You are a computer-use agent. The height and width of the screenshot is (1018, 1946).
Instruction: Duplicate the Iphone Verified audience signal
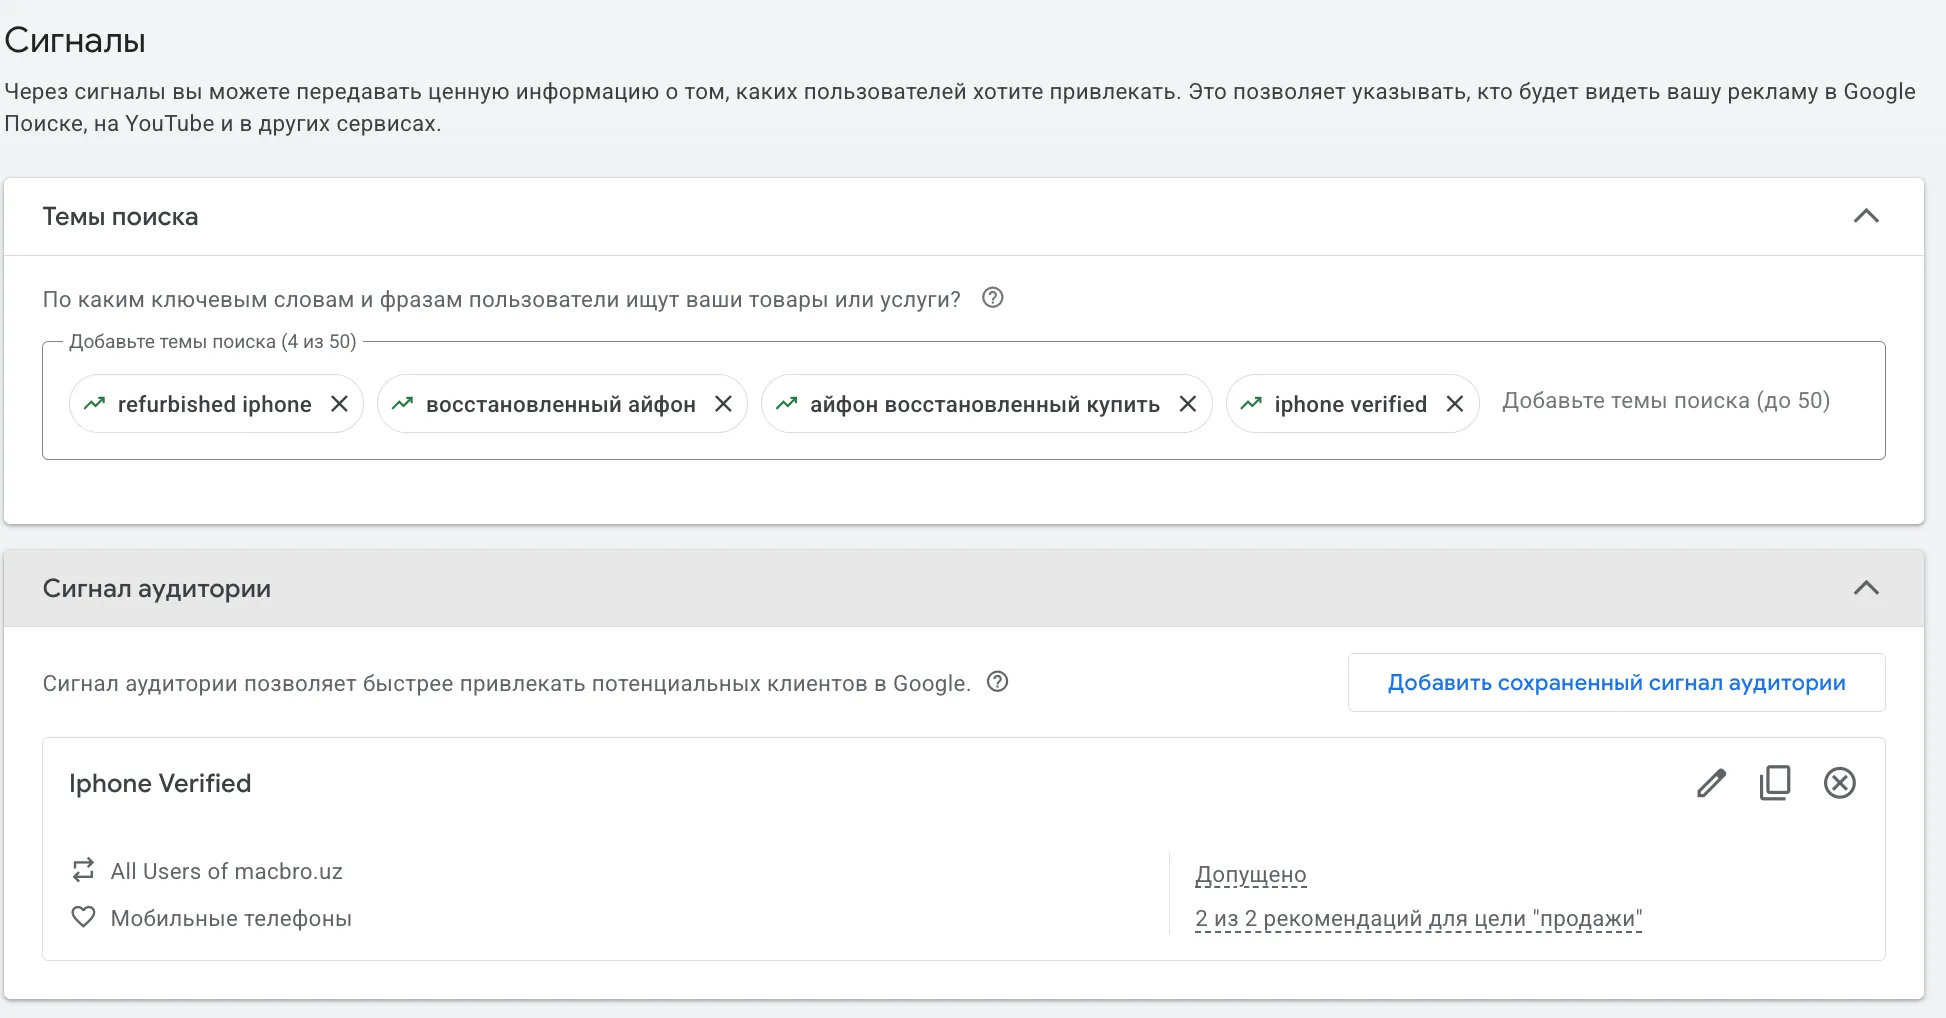[x=1775, y=783]
